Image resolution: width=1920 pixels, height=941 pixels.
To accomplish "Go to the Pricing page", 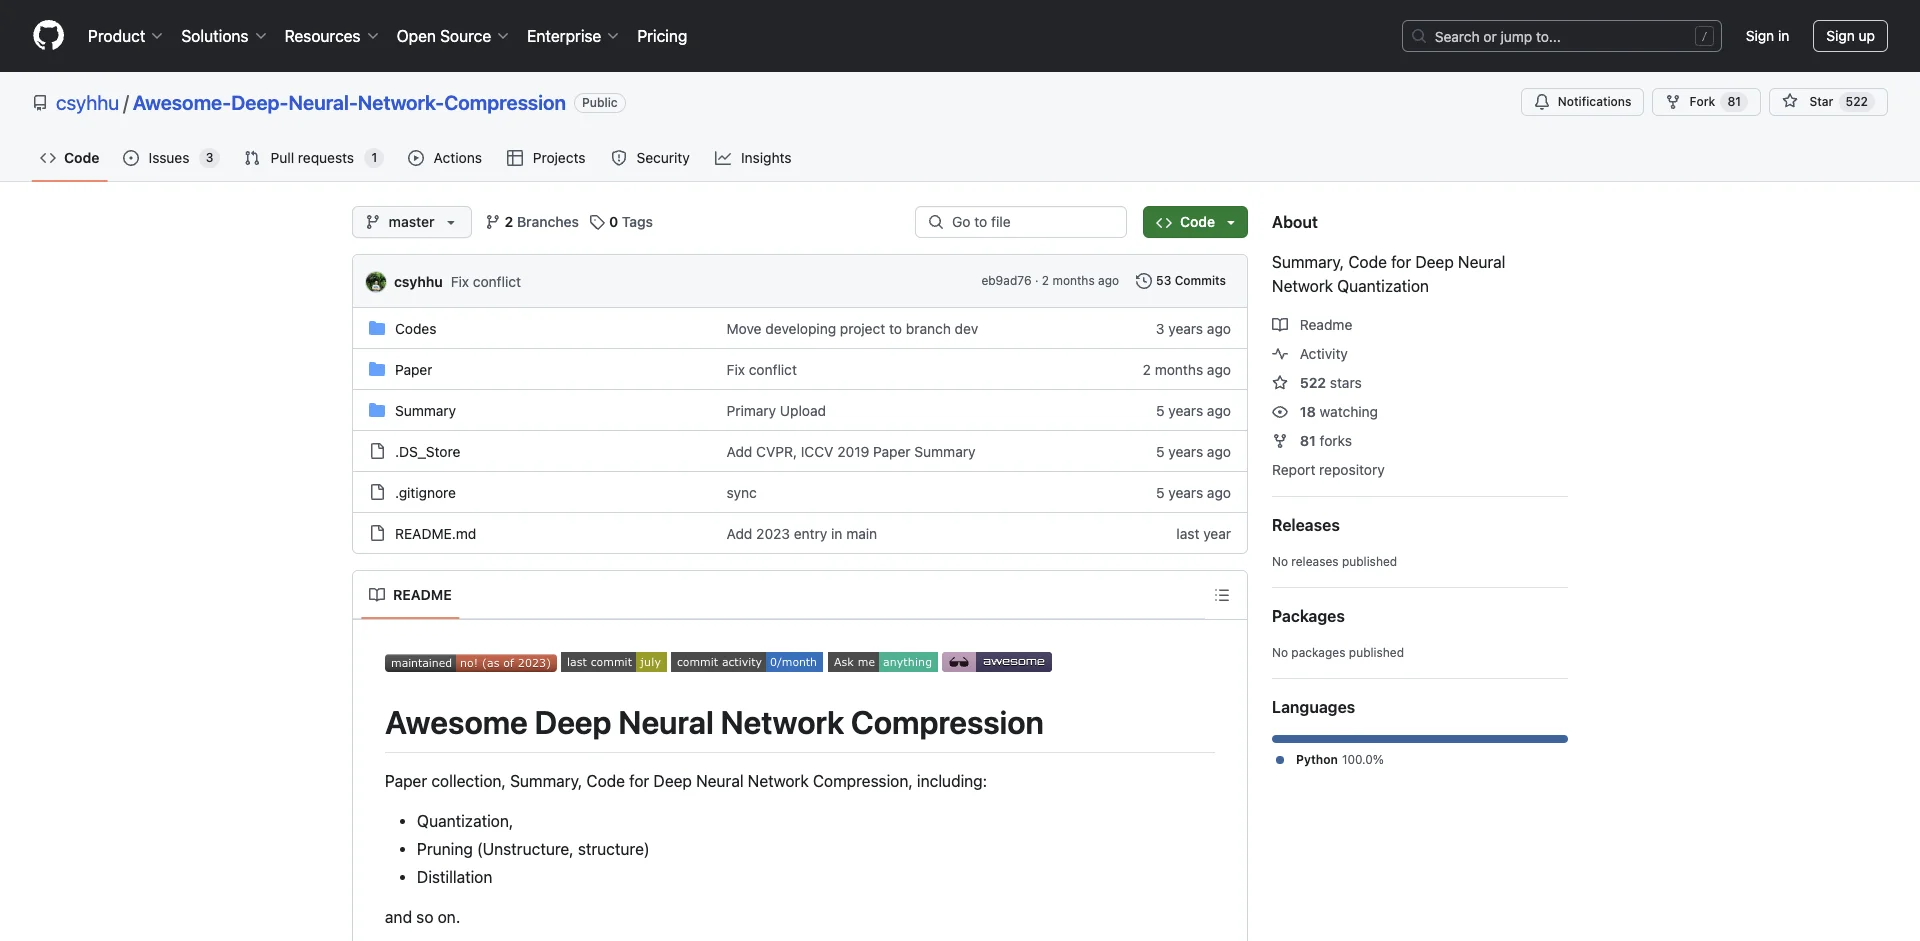I will coord(662,36).
